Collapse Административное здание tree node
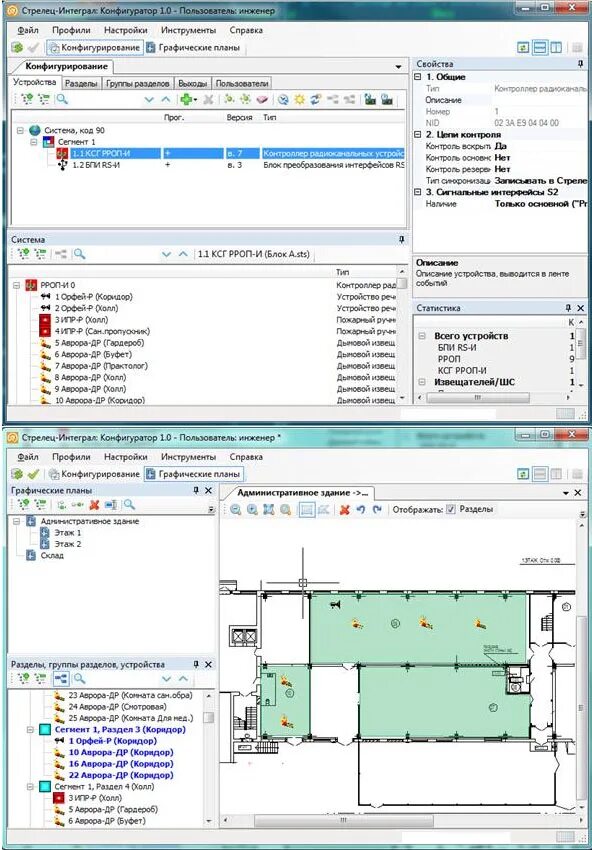The image size is (592, 850). click(16, 521)
